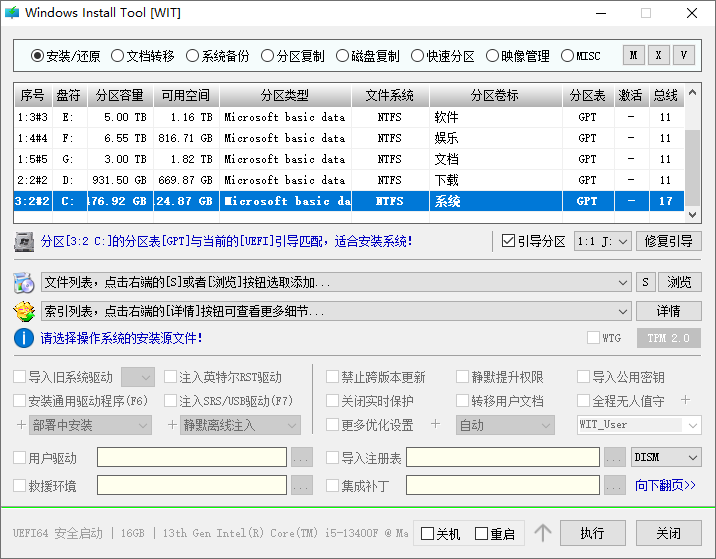Tick the 禁止跨版本更新 checkbox
The image size is (716, 559).
(333, 377)
